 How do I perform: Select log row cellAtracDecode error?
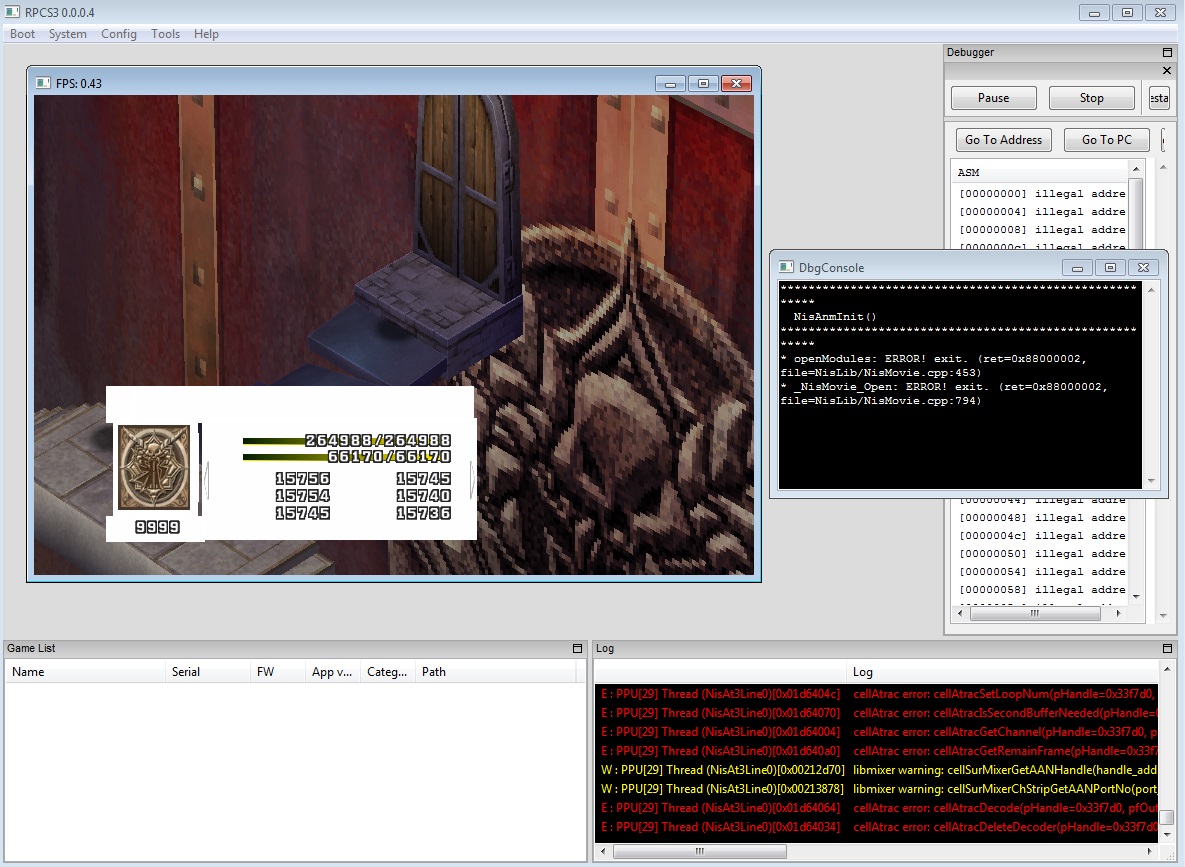coord(877,807)
